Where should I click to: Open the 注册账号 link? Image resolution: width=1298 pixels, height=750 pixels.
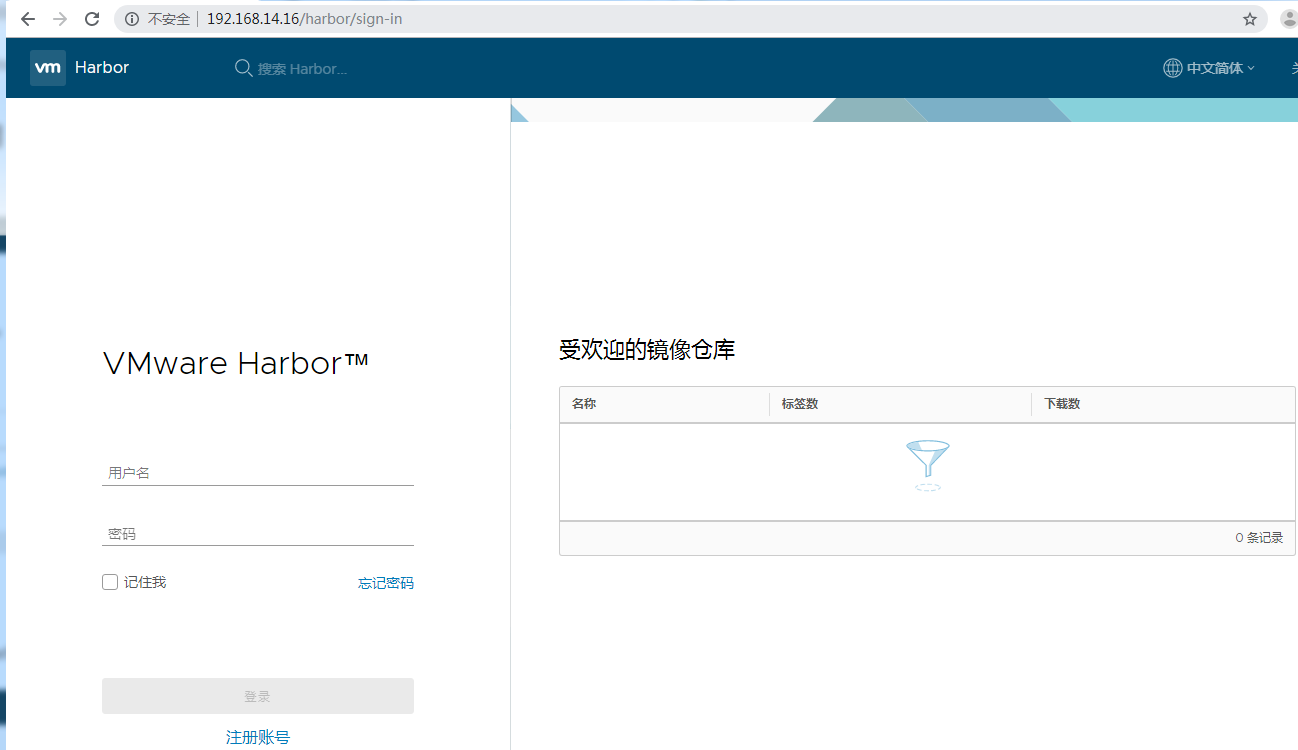[x=258, y=737]
